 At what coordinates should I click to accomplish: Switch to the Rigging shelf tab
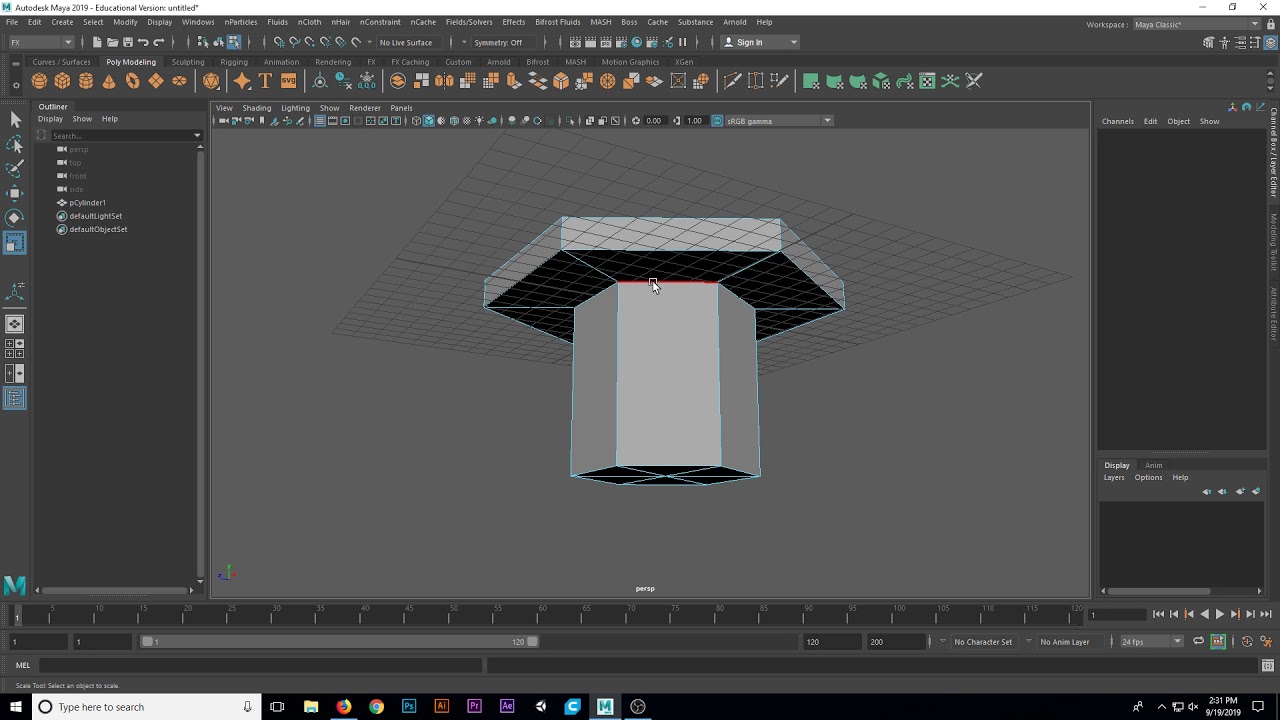(234, 62)
